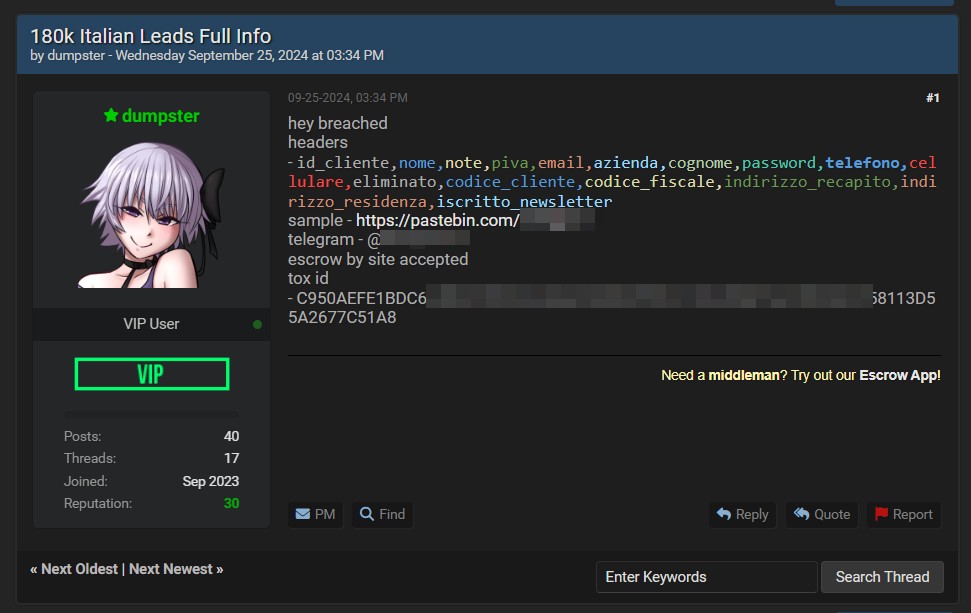Click the 180k Italian Leads thread title

click(150, 36)
